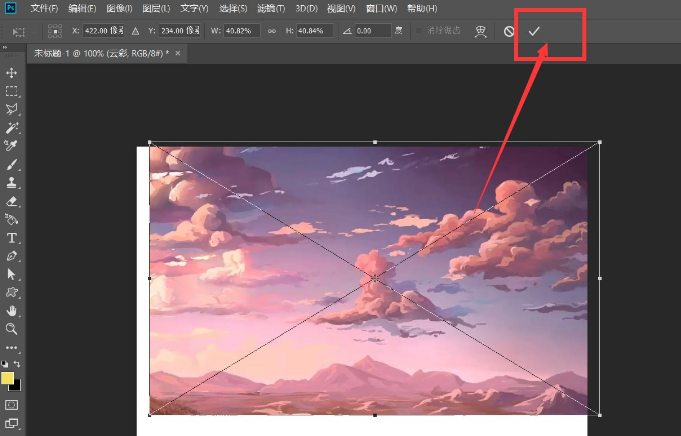The height and width of the screenshot is (436, 681).
Task: Open the 图层(L) menu
Action: click(156, 8)
